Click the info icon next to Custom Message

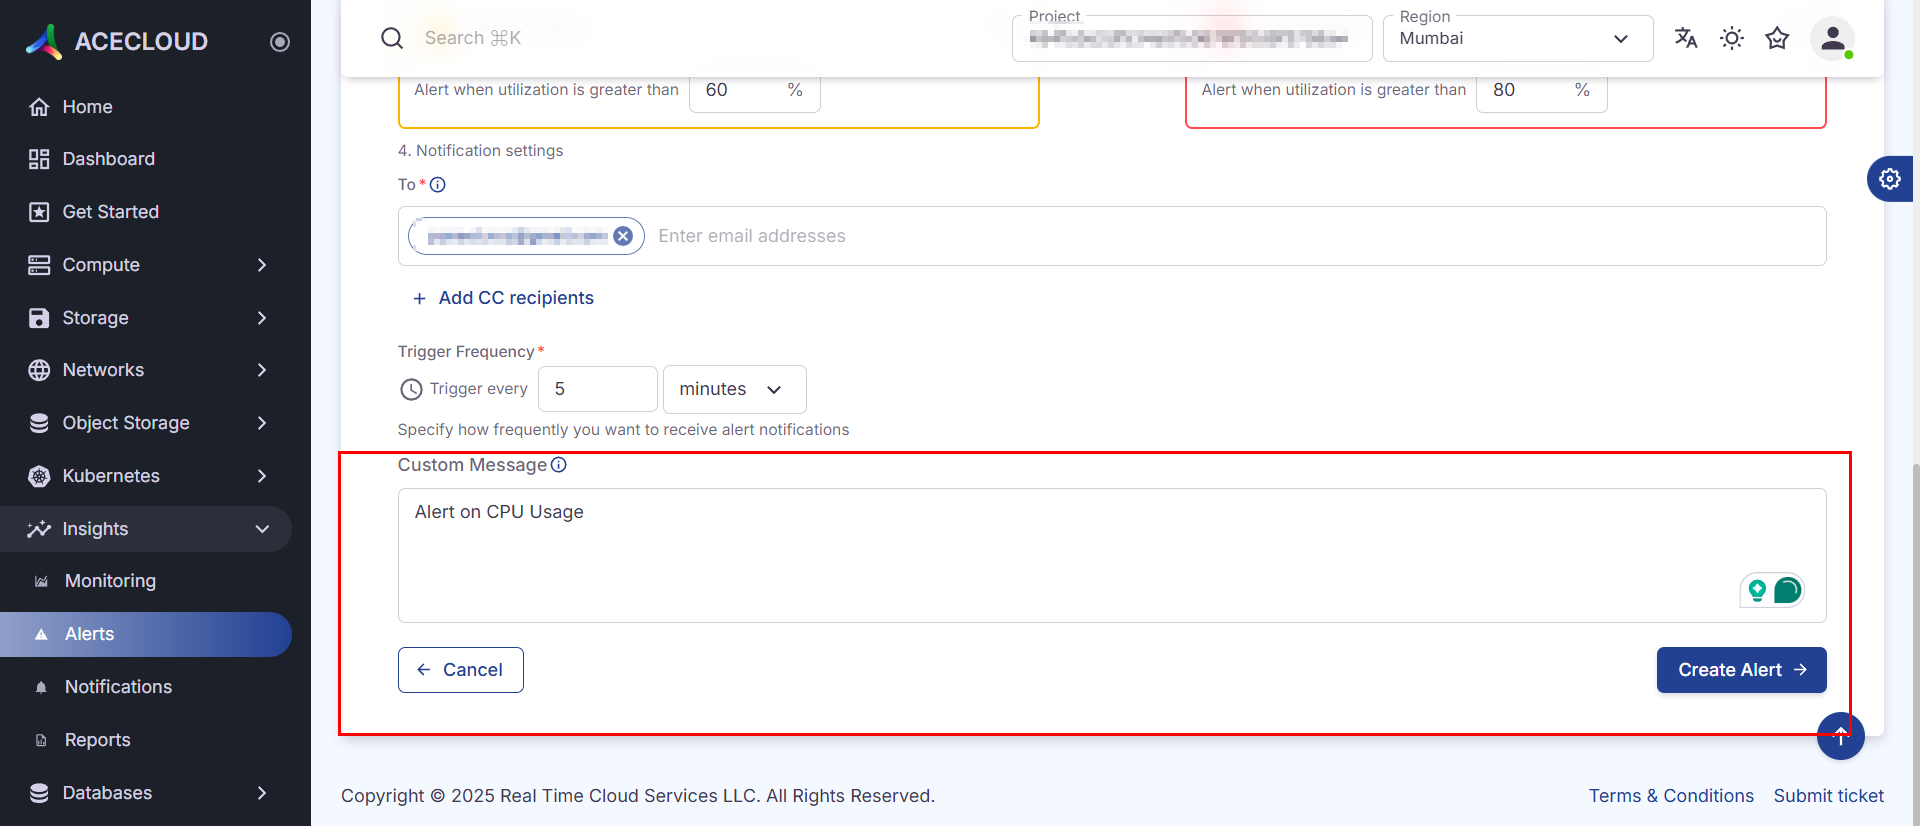point(559,465)
